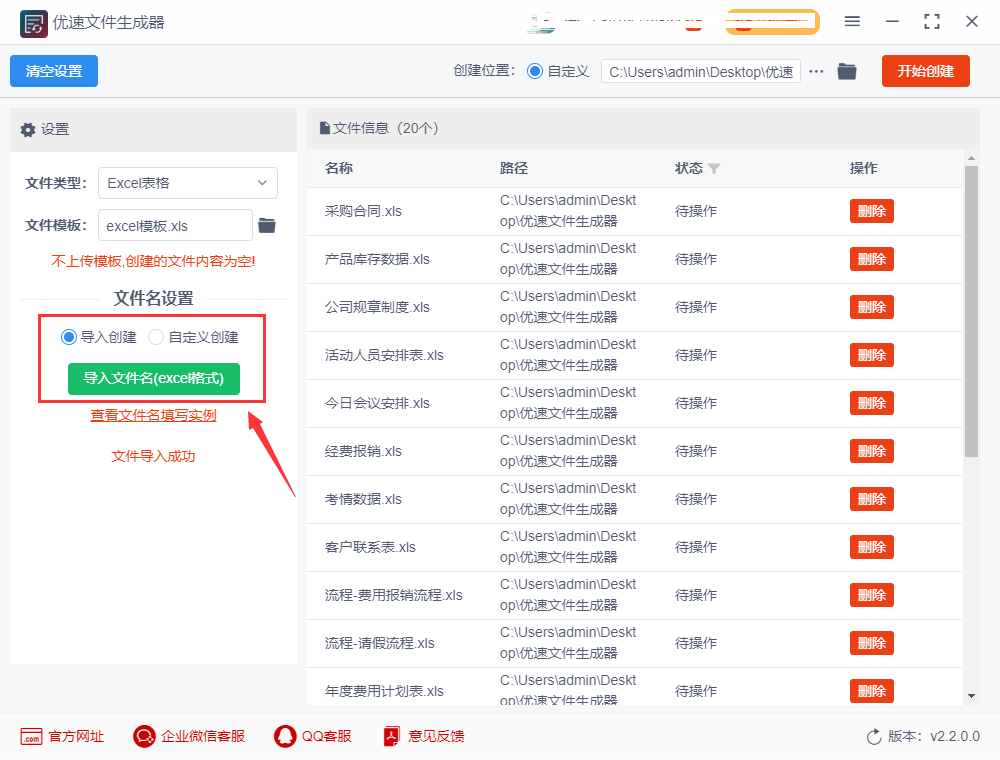Click the file list scrollbar thumb
The width and height of the screenshot is (1000, 760).
coord(971,312)
